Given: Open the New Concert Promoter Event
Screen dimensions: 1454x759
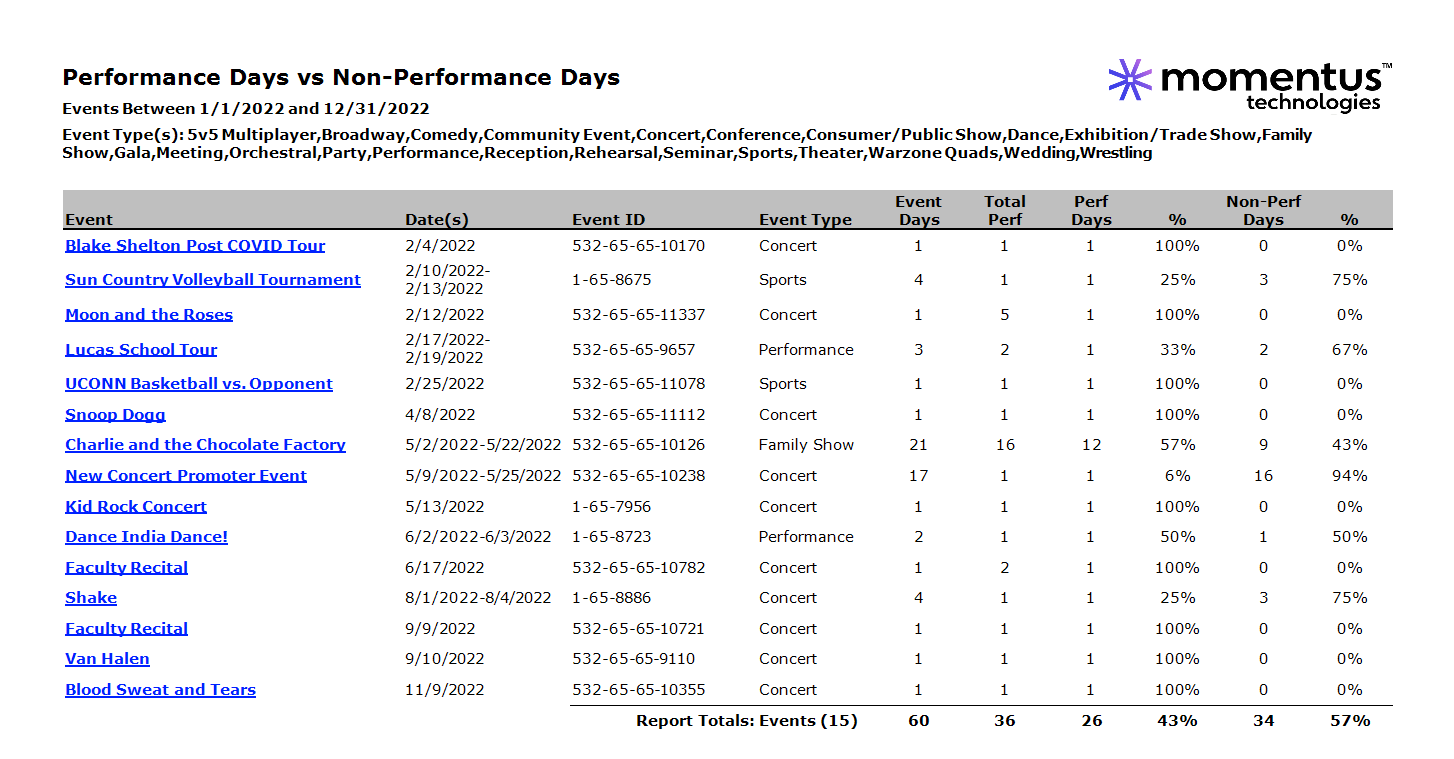Looking at the screenshot, I should click(x=186, y=475).
